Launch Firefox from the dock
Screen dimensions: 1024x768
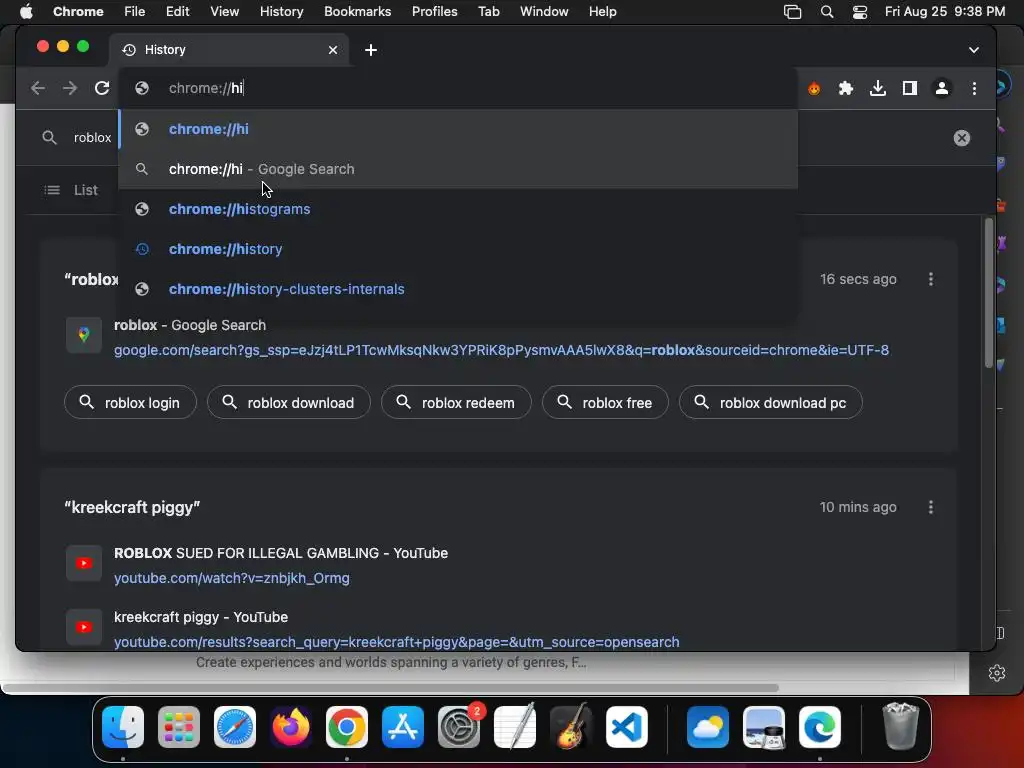click(291, 727)
